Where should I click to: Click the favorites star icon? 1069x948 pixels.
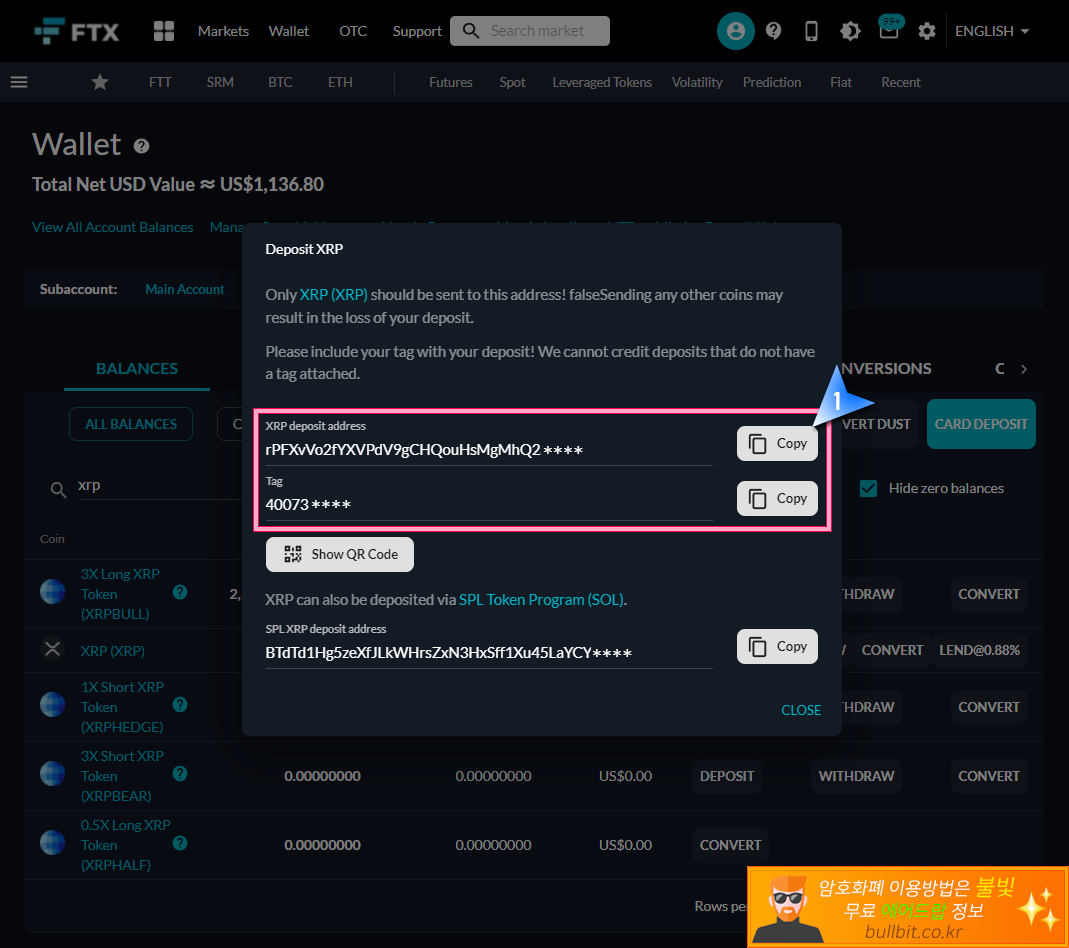pyautogui.click(x=100, y=82)
